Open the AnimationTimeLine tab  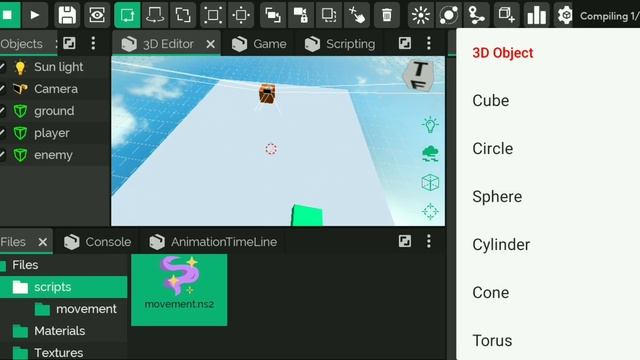tap(213, 242)
